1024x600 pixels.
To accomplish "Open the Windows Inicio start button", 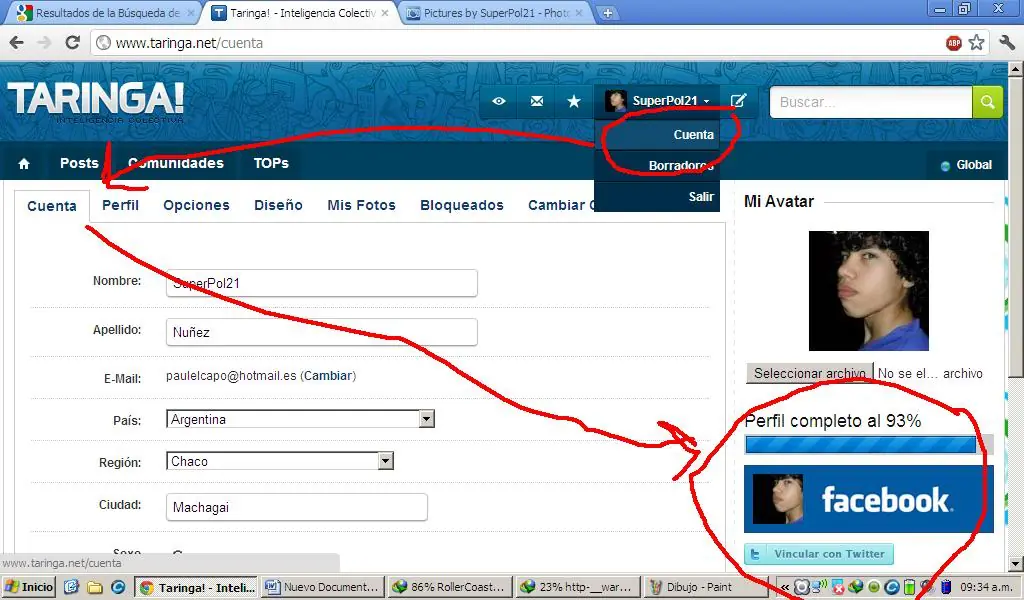I will pos(29,586).
